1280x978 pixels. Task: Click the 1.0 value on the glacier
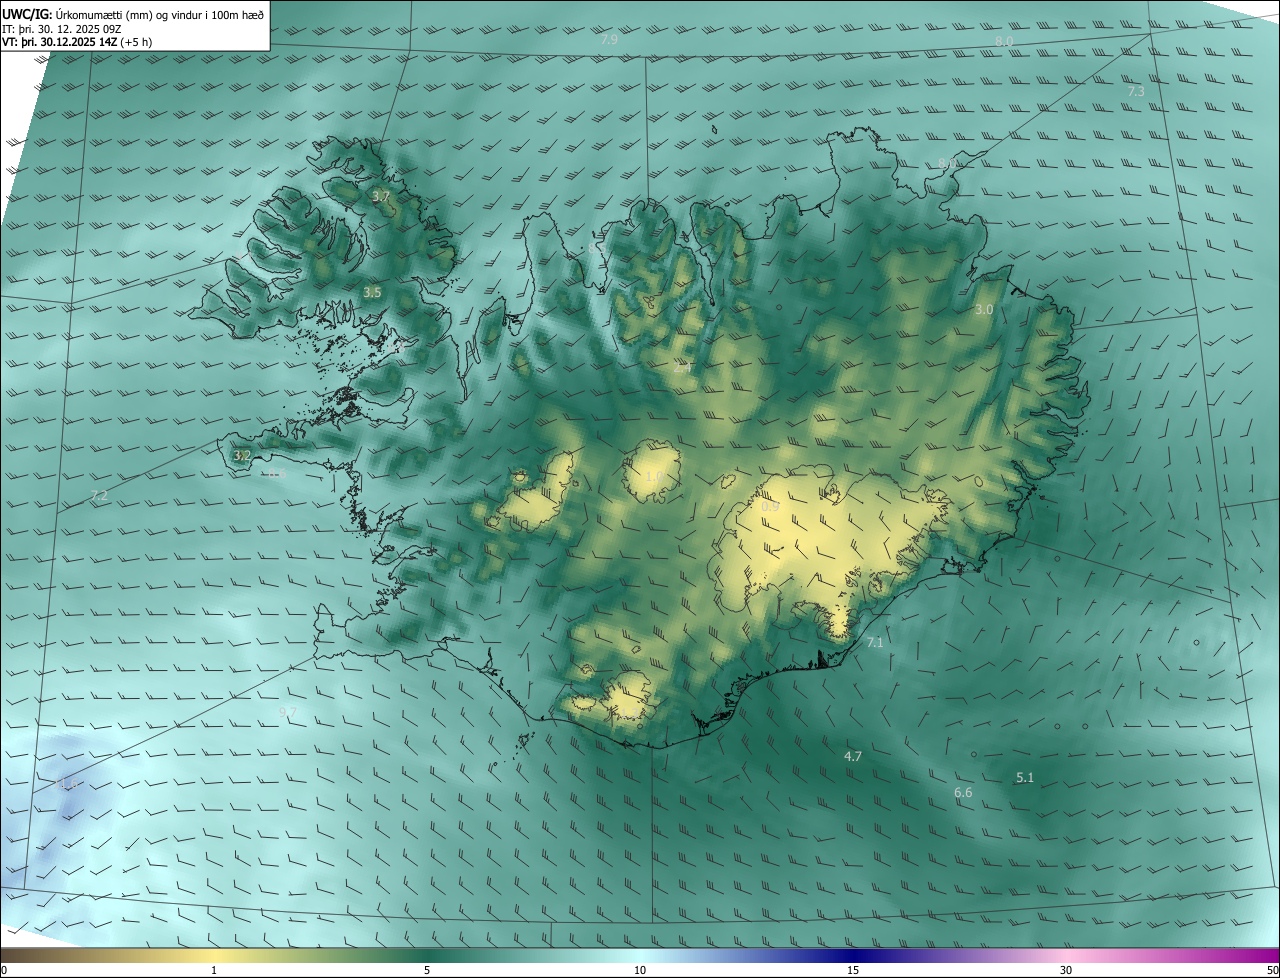(x=654, y=477)
